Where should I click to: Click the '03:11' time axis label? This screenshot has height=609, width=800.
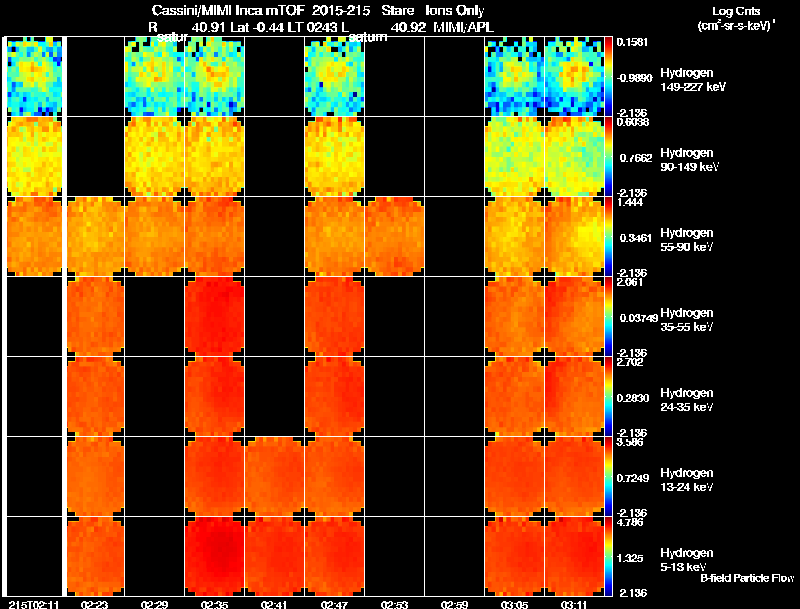pos(574,604)
